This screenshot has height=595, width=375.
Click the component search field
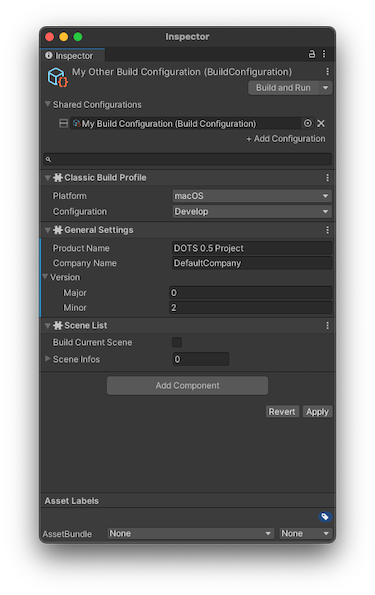coord(188,159)
